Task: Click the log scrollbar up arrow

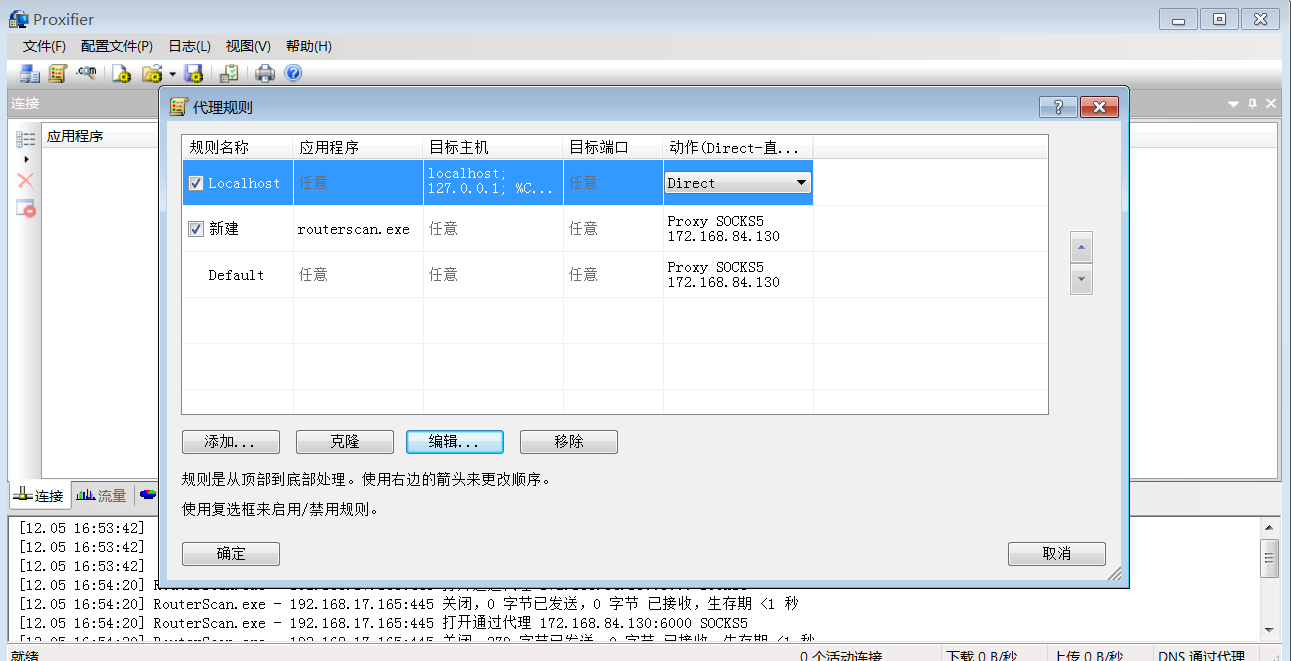Action: tap(1269, 528)
